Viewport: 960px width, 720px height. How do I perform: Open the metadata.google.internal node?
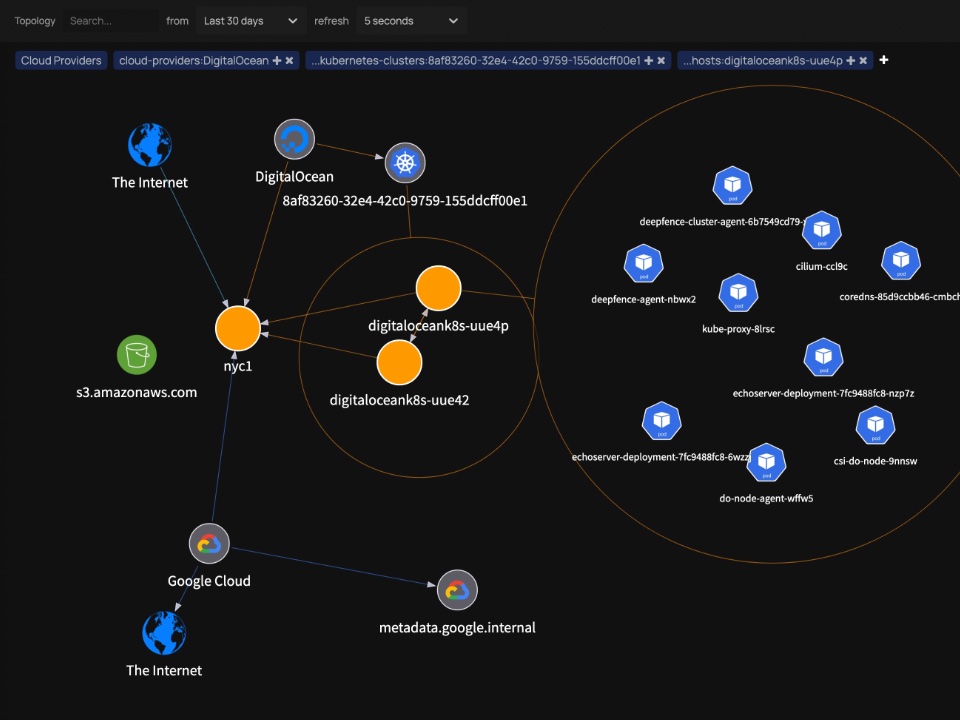[457, 590]
